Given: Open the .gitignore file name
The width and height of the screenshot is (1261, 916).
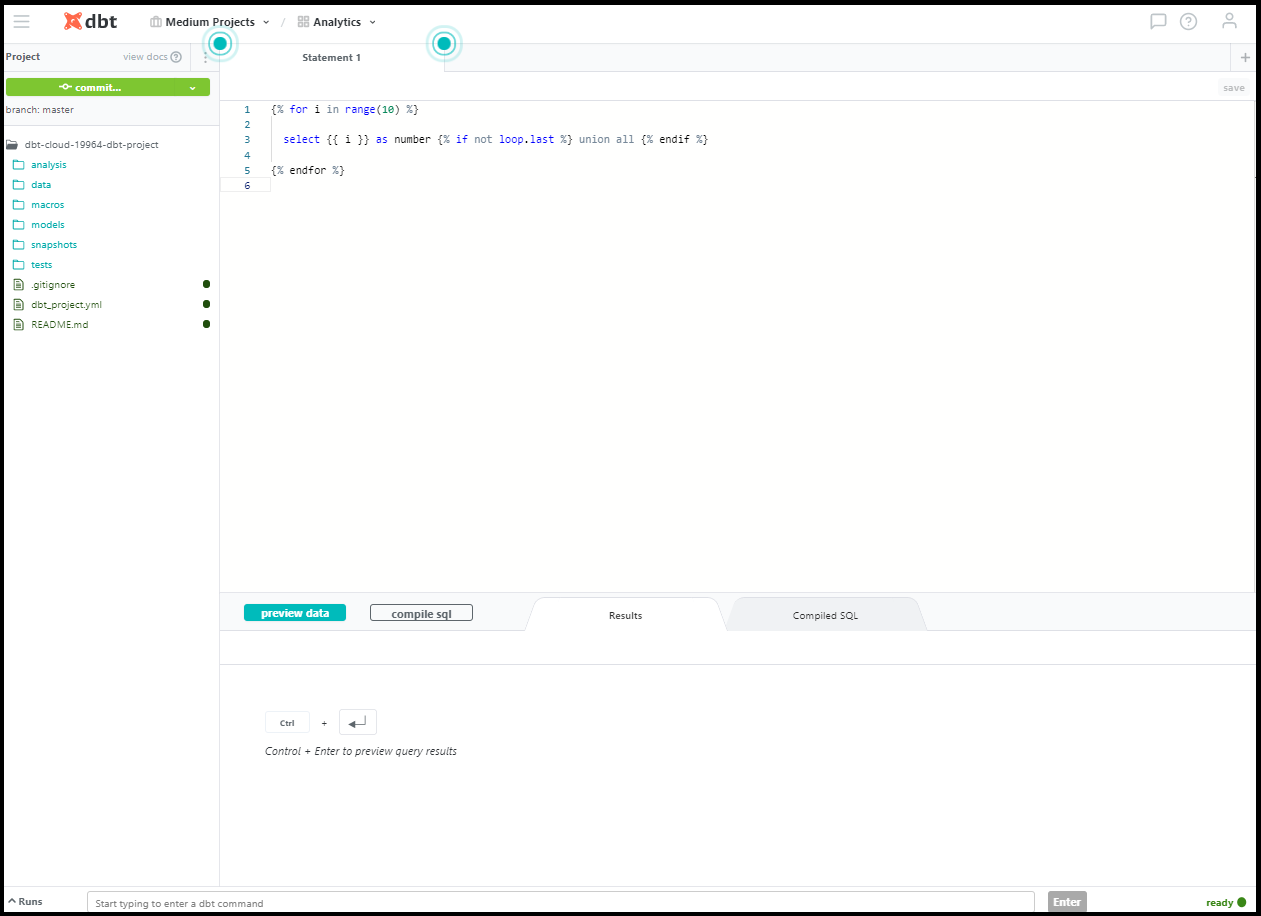Looking at the screenshot, I should [53, 285].
